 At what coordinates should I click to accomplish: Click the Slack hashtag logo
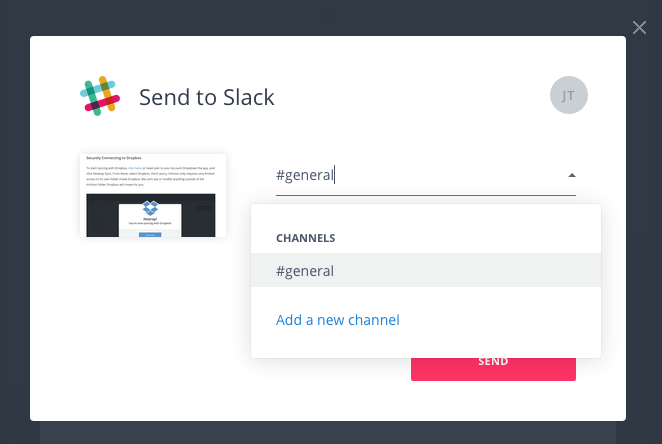click(x=100, y=96)
